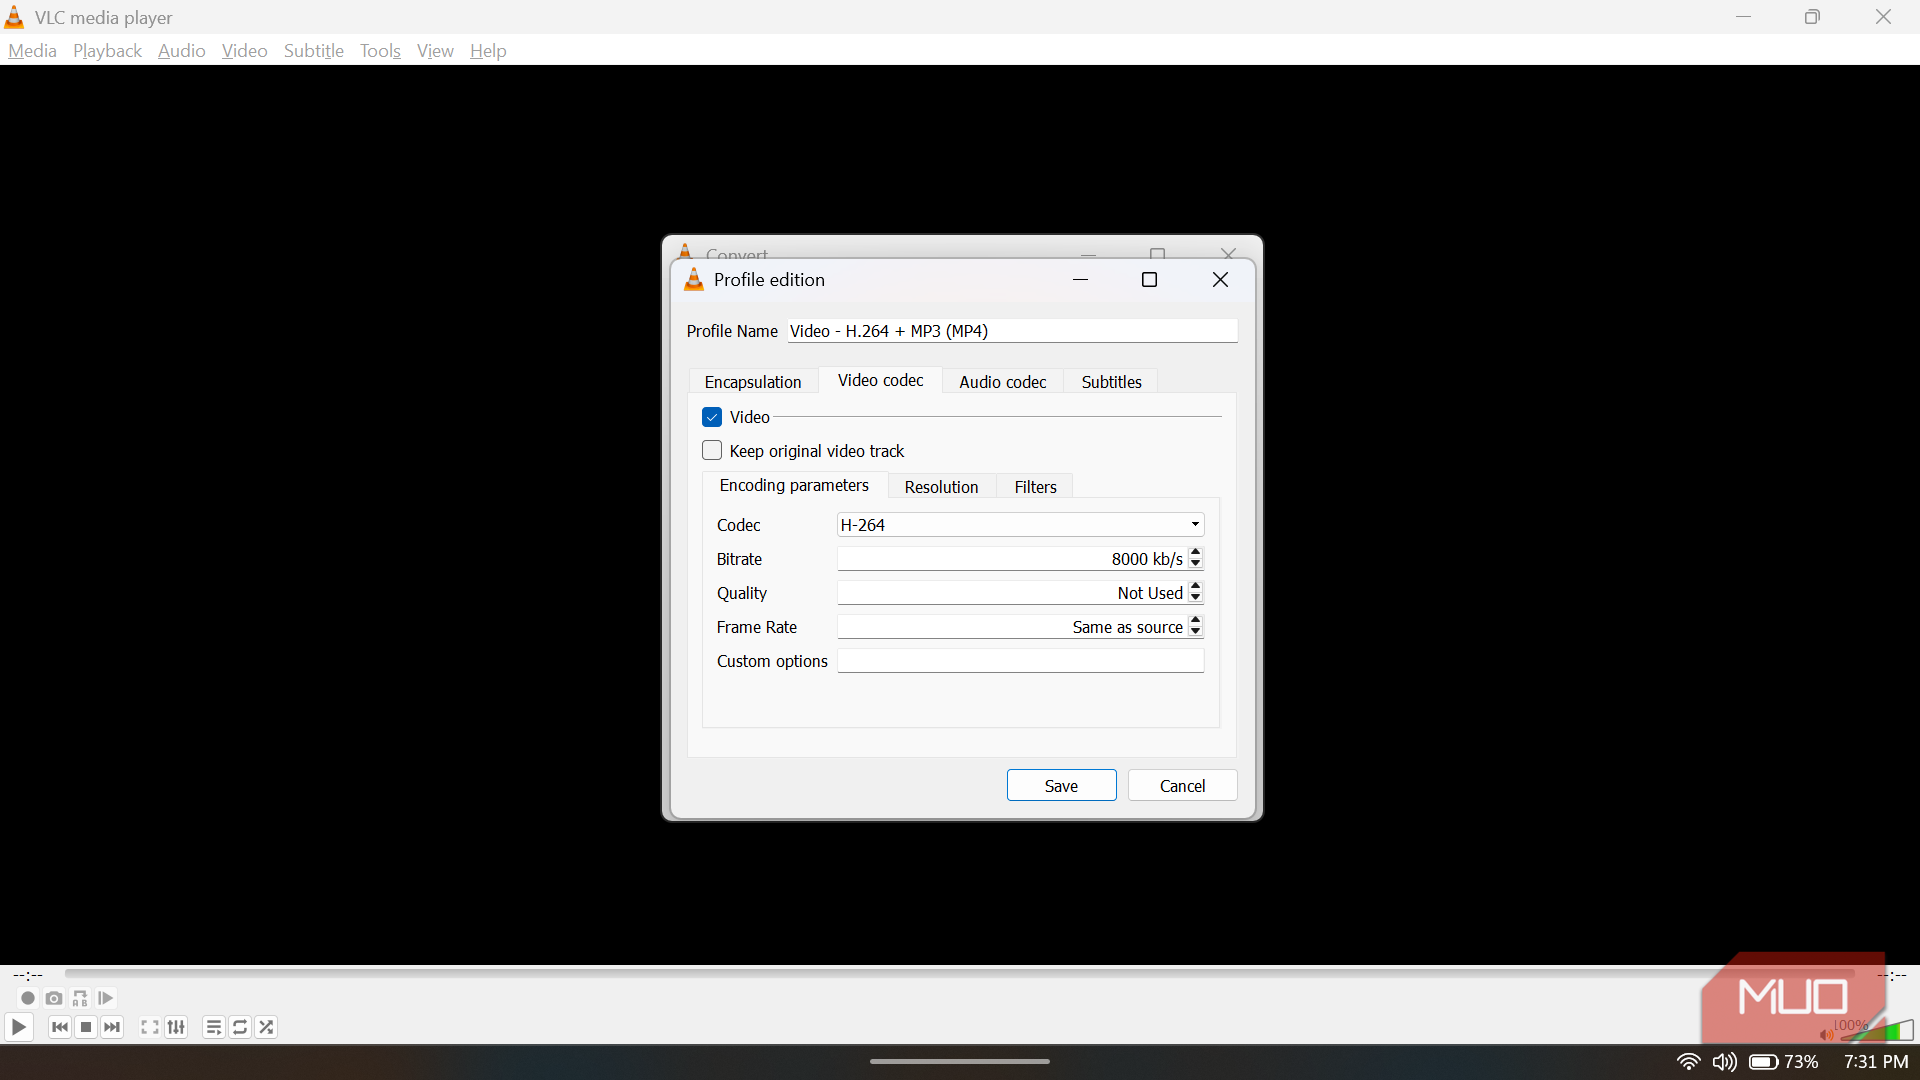Click the Bitrate value field
1920x1080 pixels.
1012,559
